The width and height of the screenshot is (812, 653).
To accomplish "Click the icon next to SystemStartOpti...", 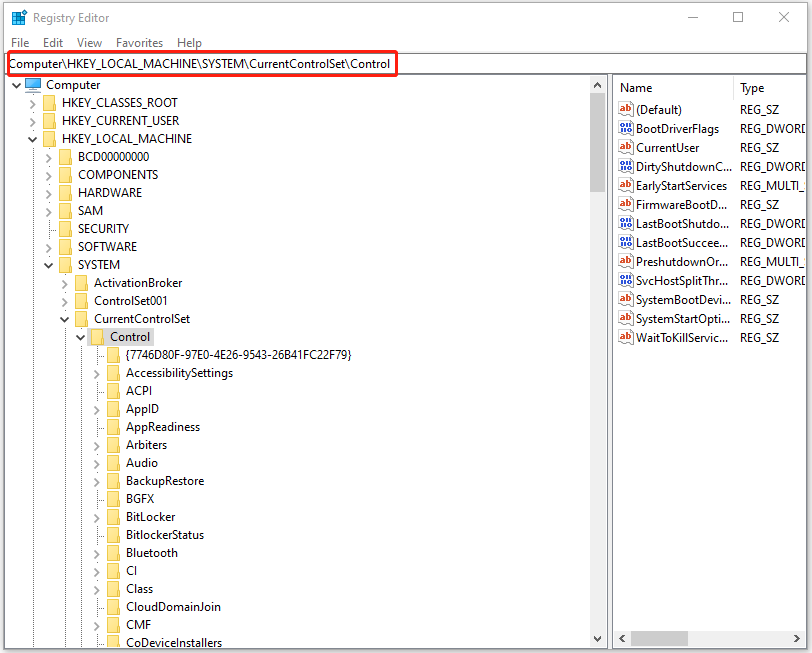I will 626,318.
